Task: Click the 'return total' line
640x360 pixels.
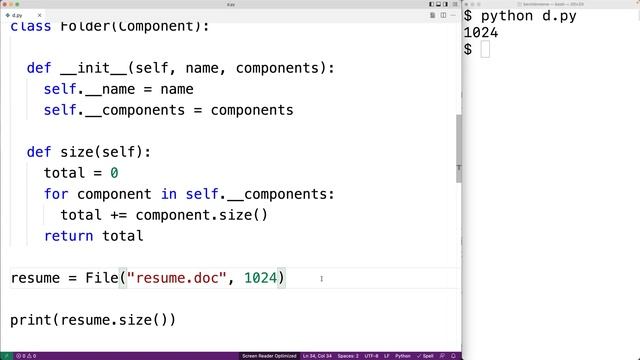Action: pos(93,236)
